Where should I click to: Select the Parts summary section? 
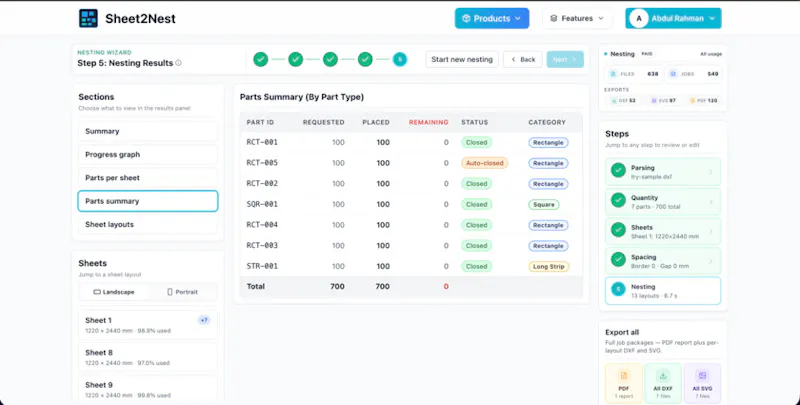tap(148, 201)
